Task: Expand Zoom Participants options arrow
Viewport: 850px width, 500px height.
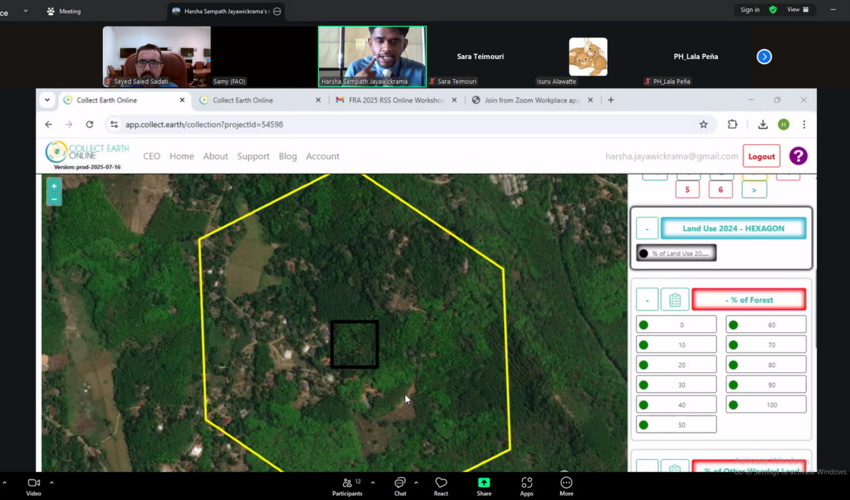Action: 373,483
